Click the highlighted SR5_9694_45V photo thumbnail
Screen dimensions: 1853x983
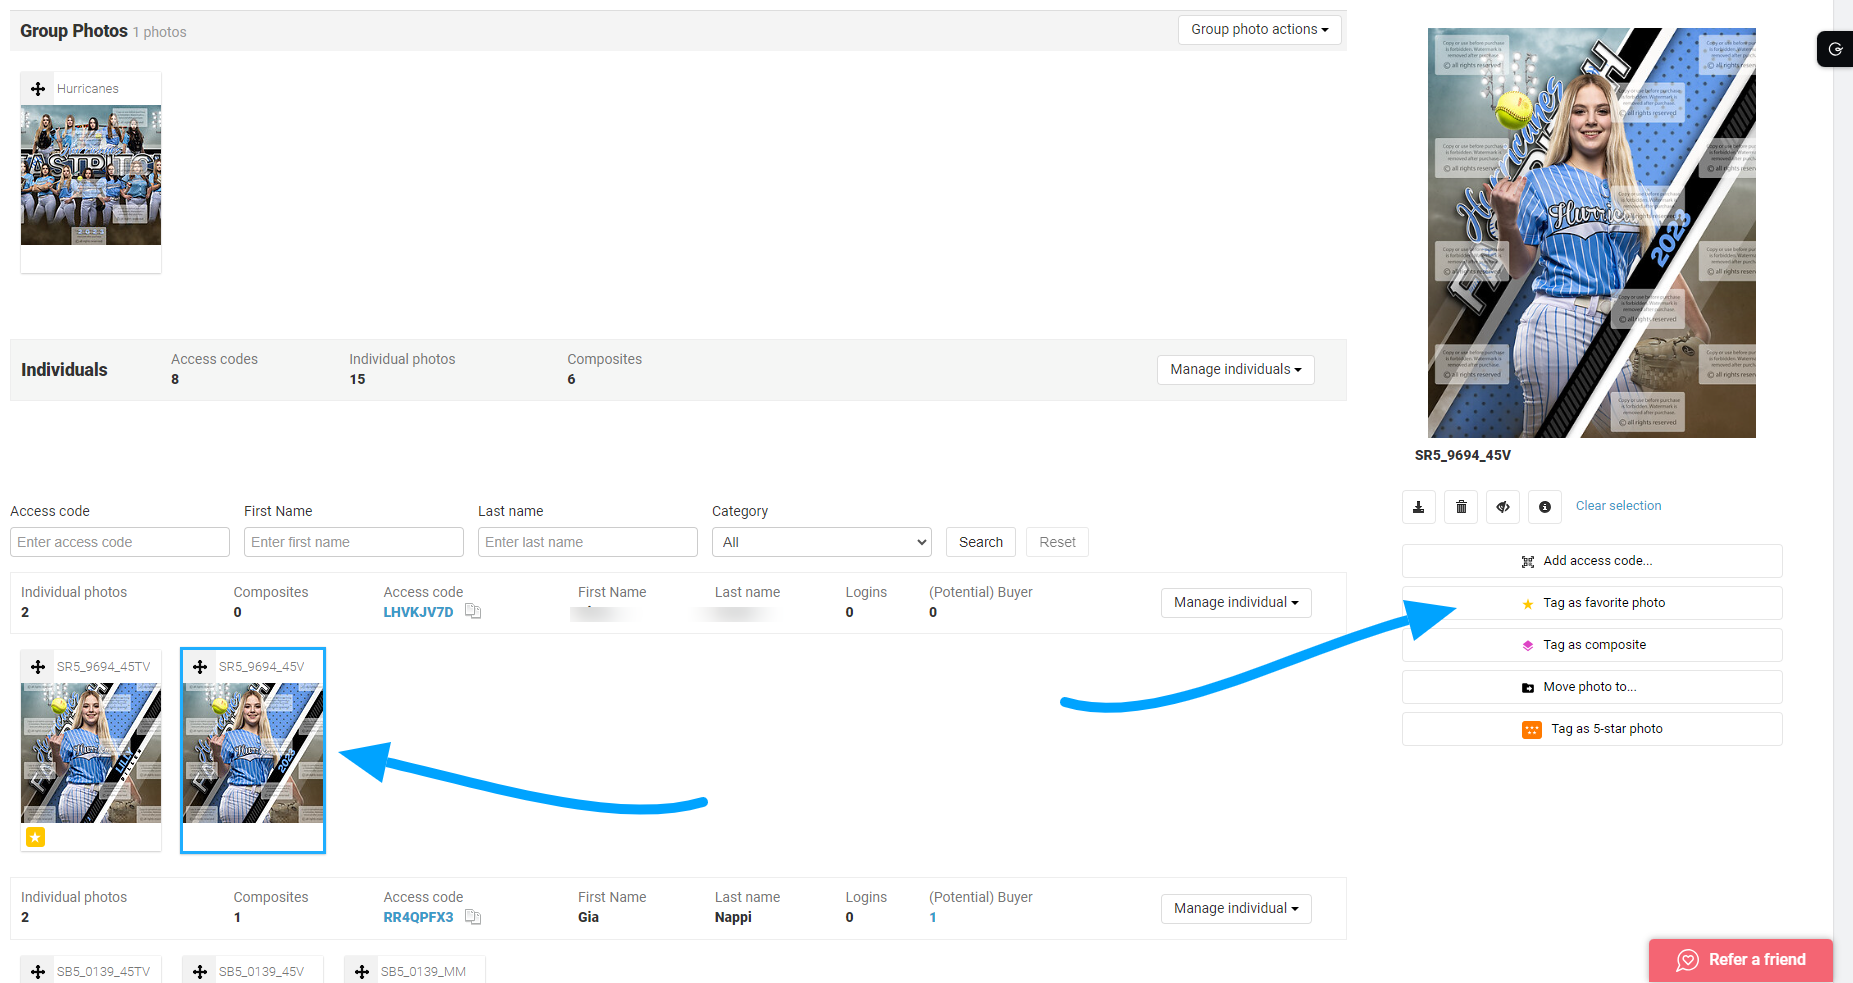pos(253,753)
